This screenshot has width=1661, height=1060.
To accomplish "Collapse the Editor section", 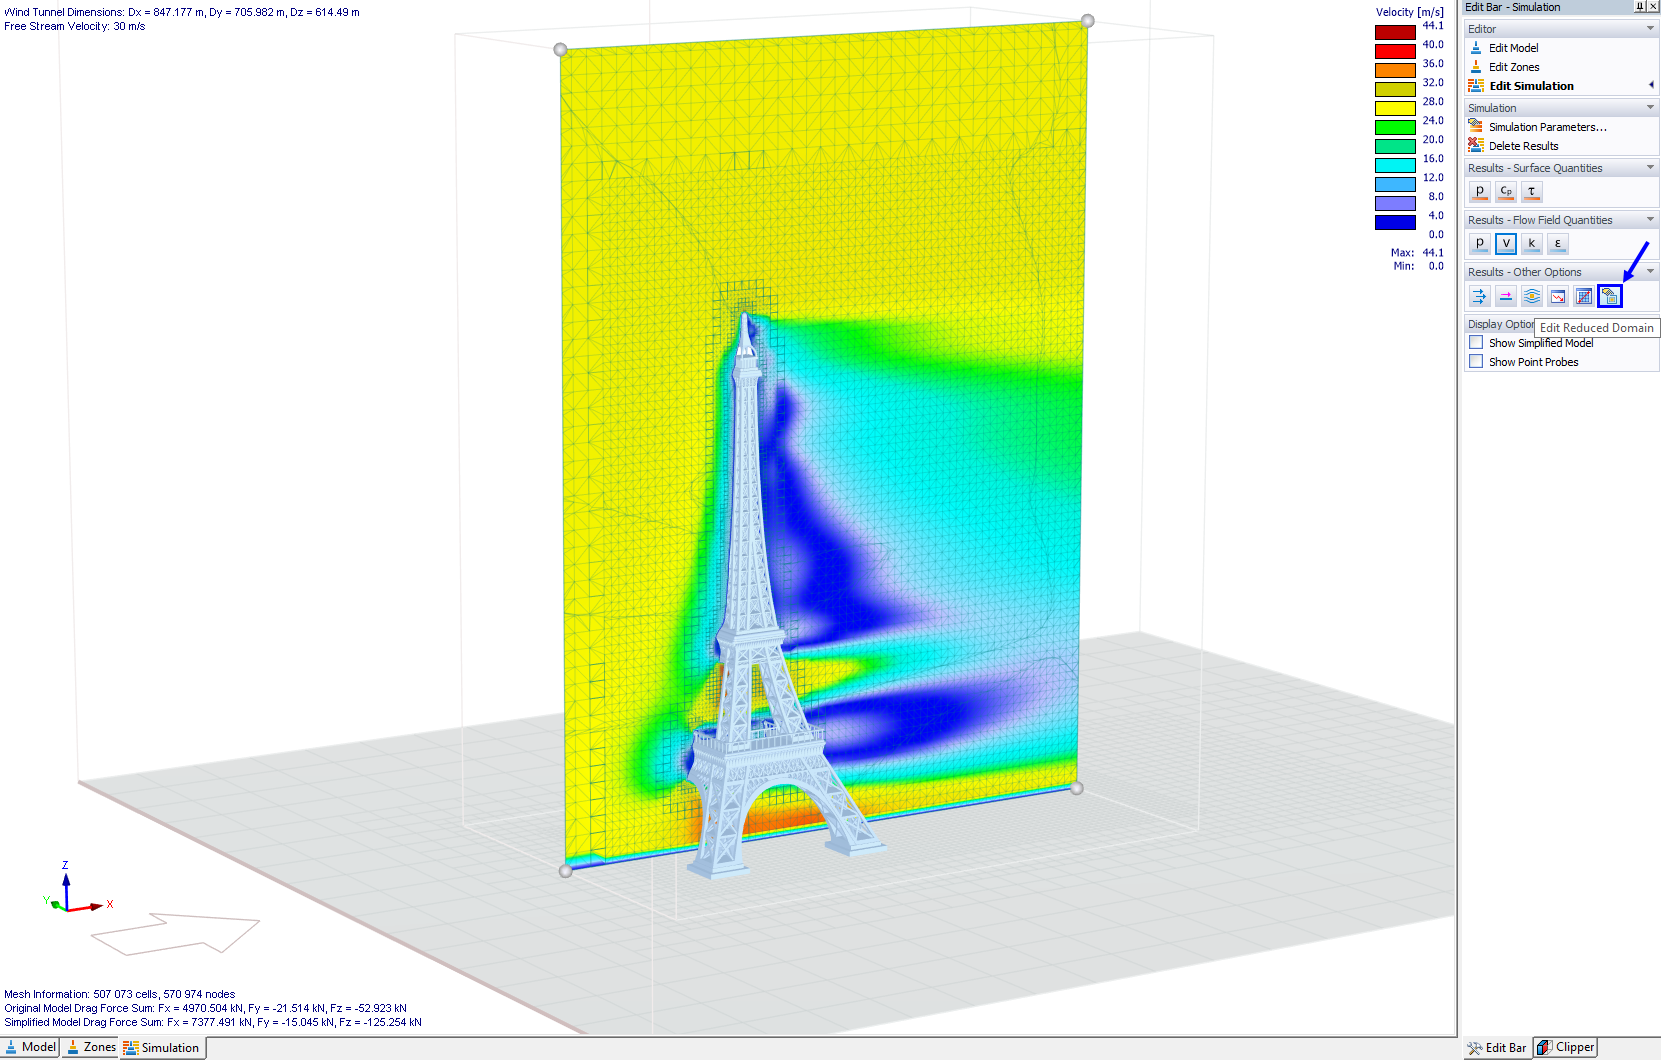I will click(x=1650, y=29).
